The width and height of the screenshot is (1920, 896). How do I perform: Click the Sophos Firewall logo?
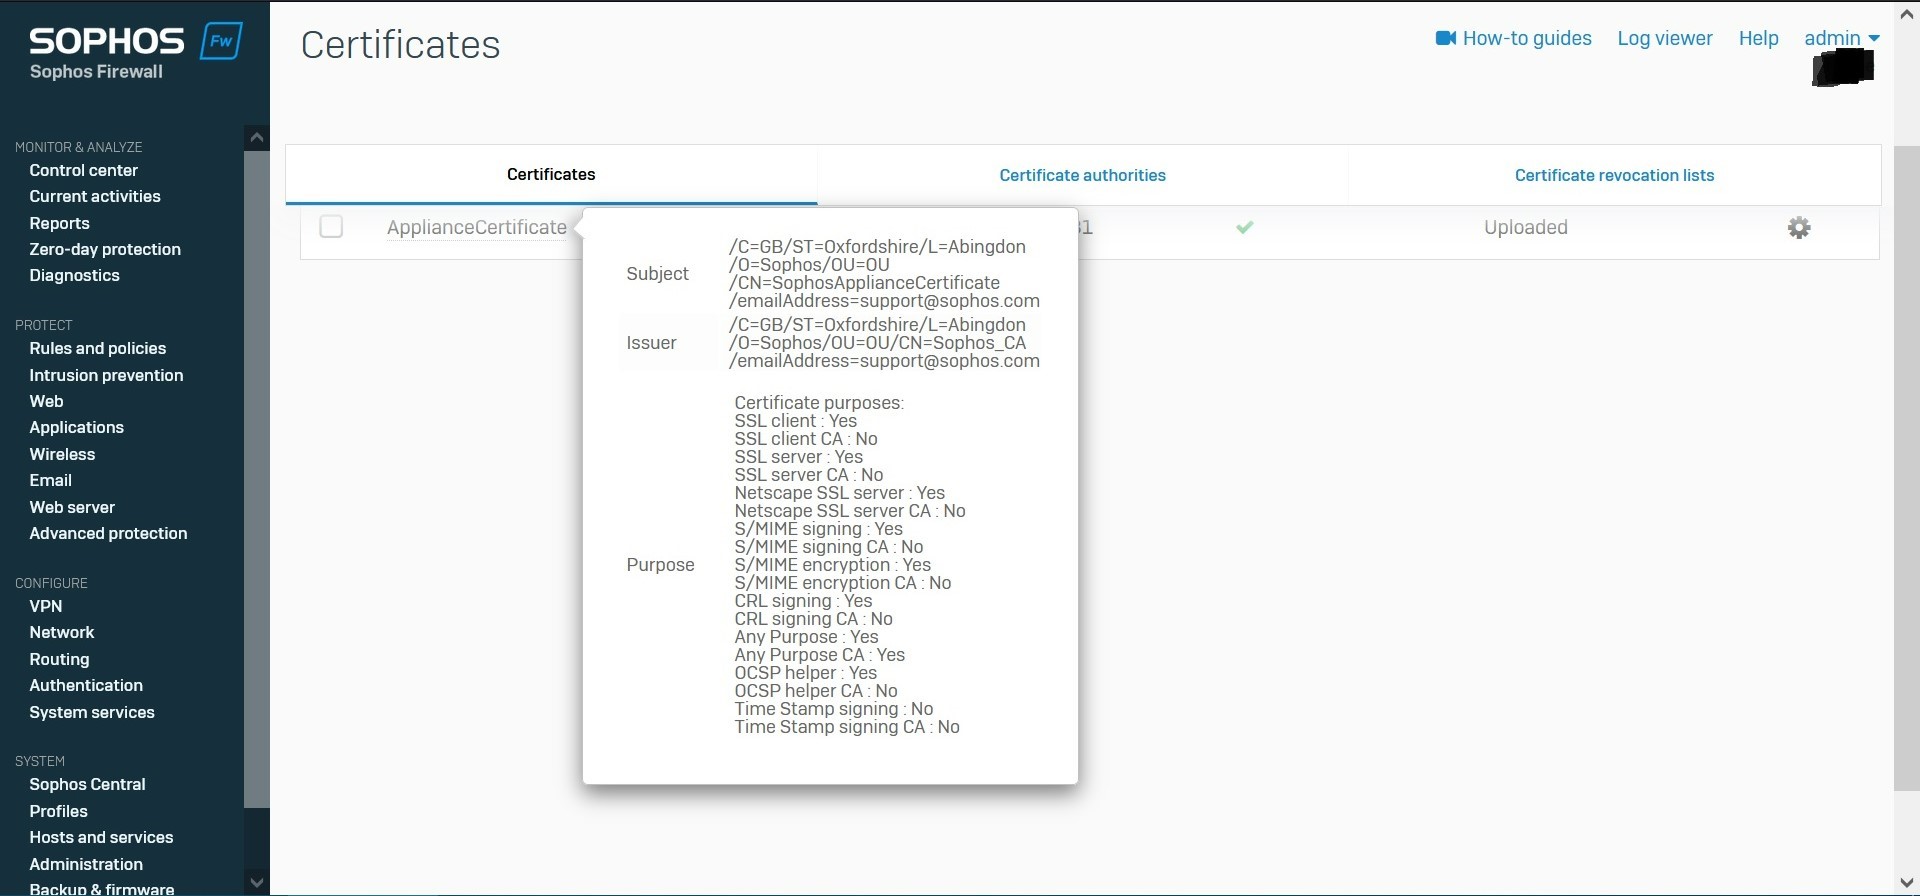point(135,51)
